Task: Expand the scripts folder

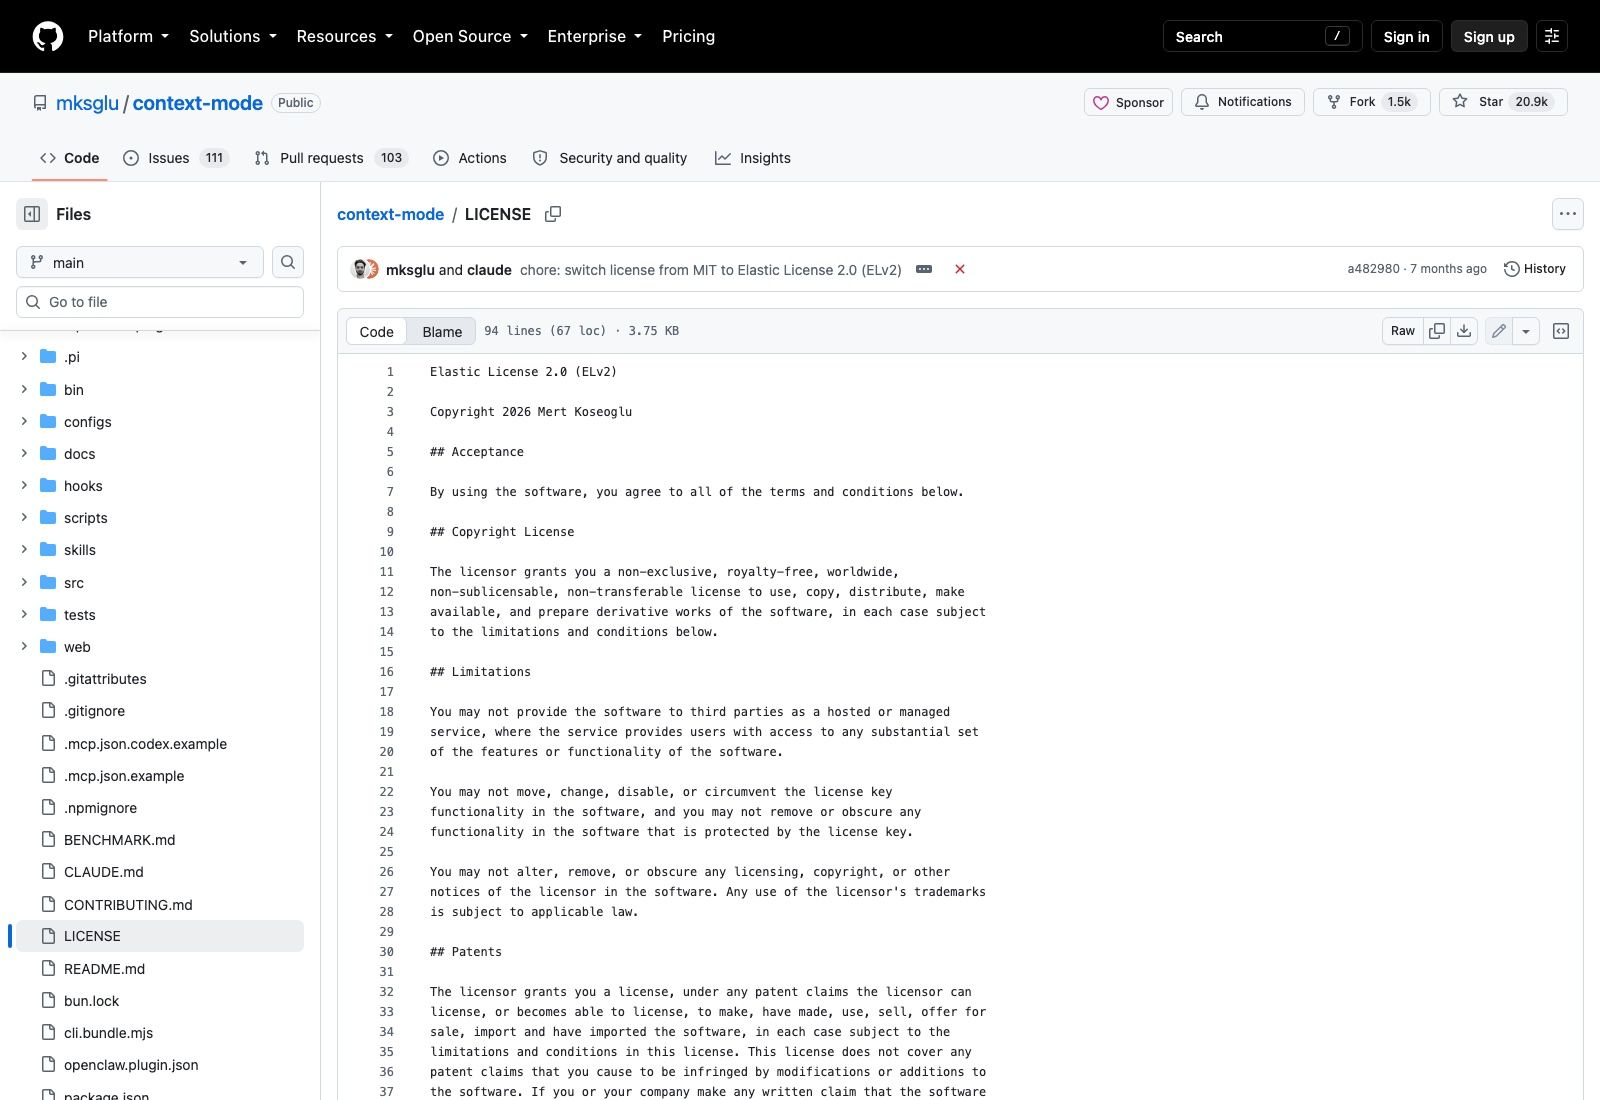Action: click(24, 517)
